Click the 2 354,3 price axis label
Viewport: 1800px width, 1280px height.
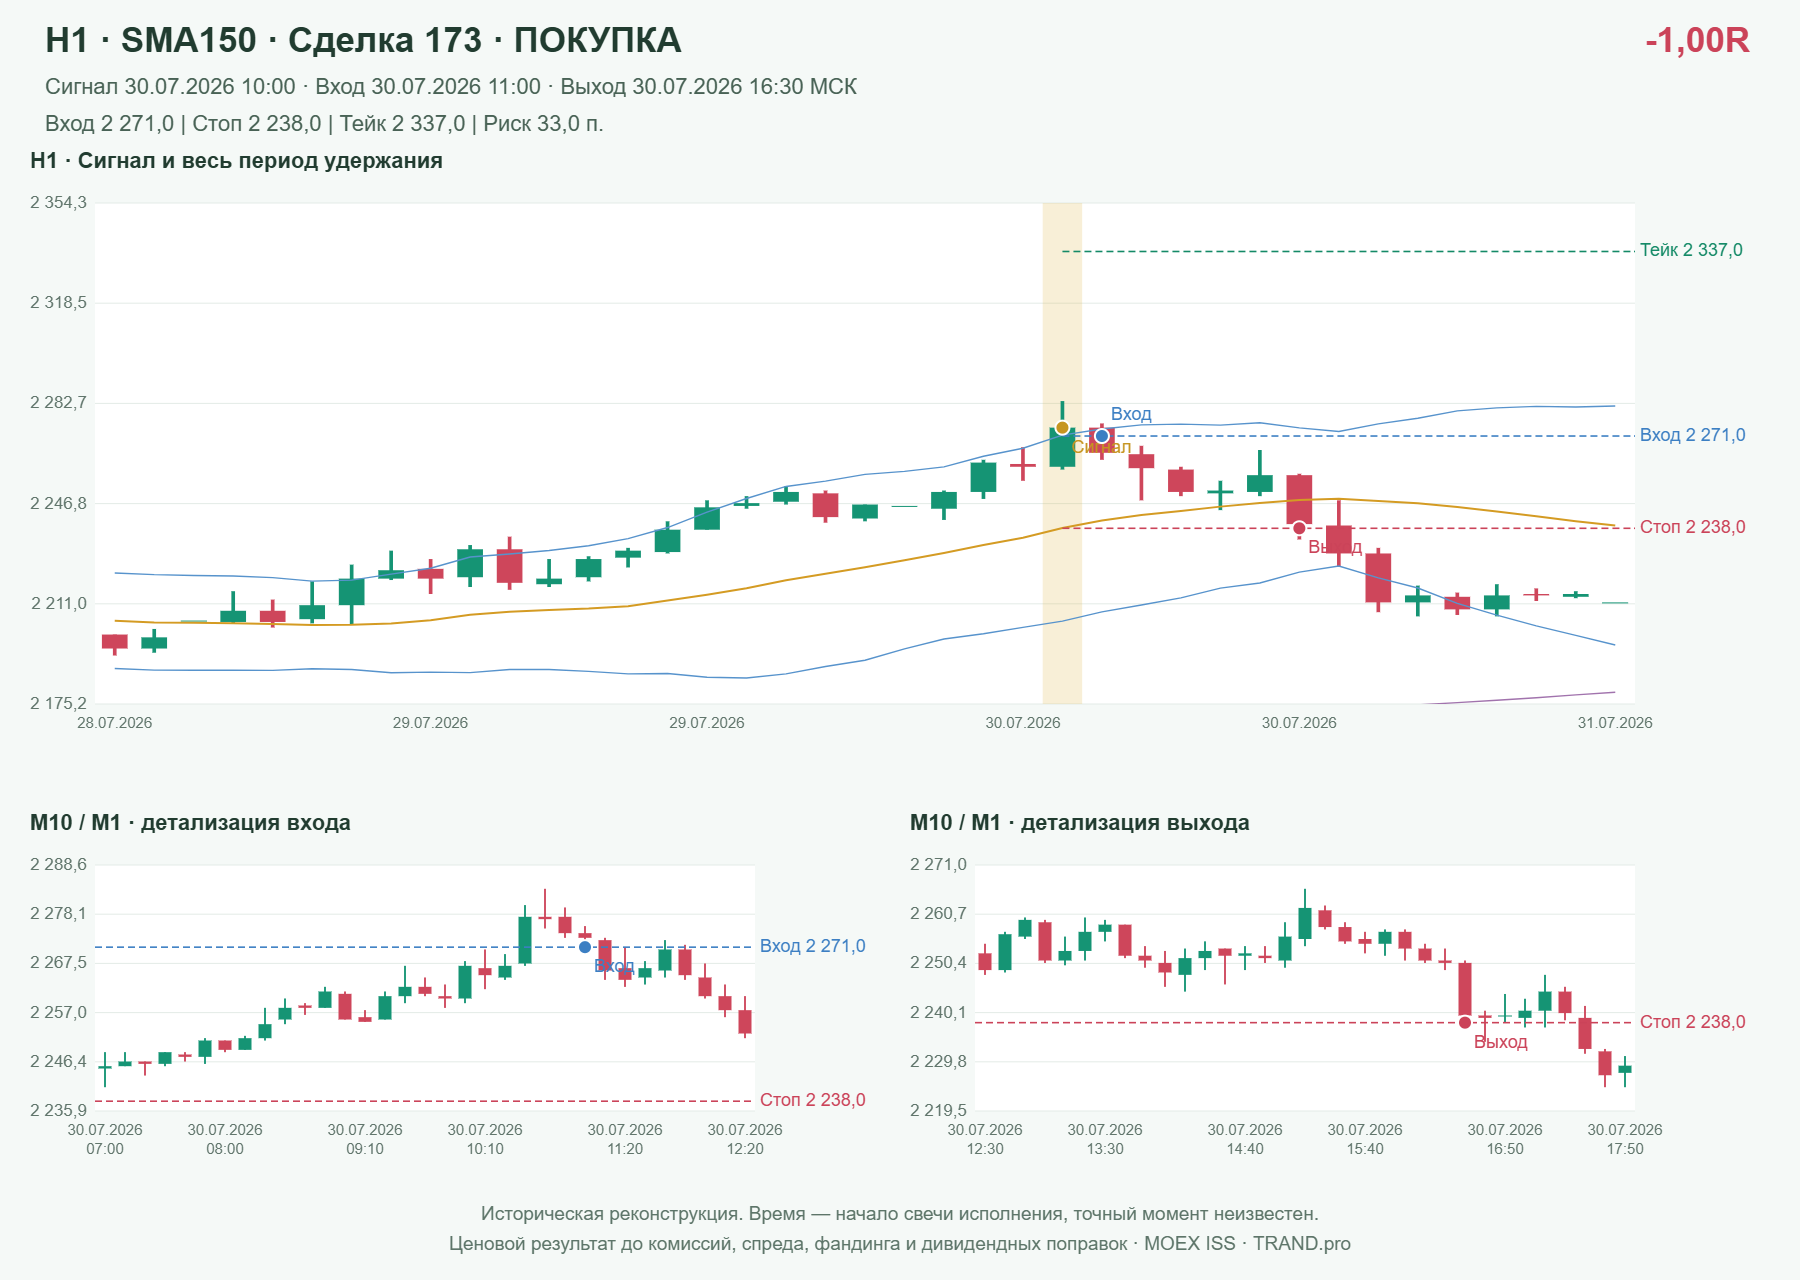coord(59,203)
